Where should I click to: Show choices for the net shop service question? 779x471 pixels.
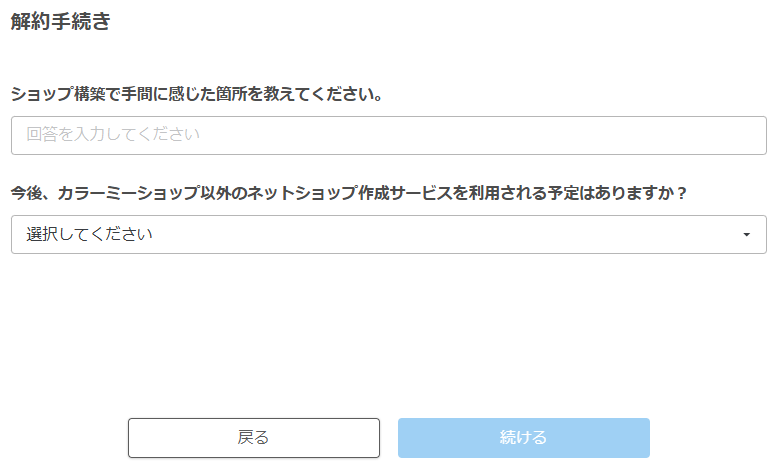point(388,235)
